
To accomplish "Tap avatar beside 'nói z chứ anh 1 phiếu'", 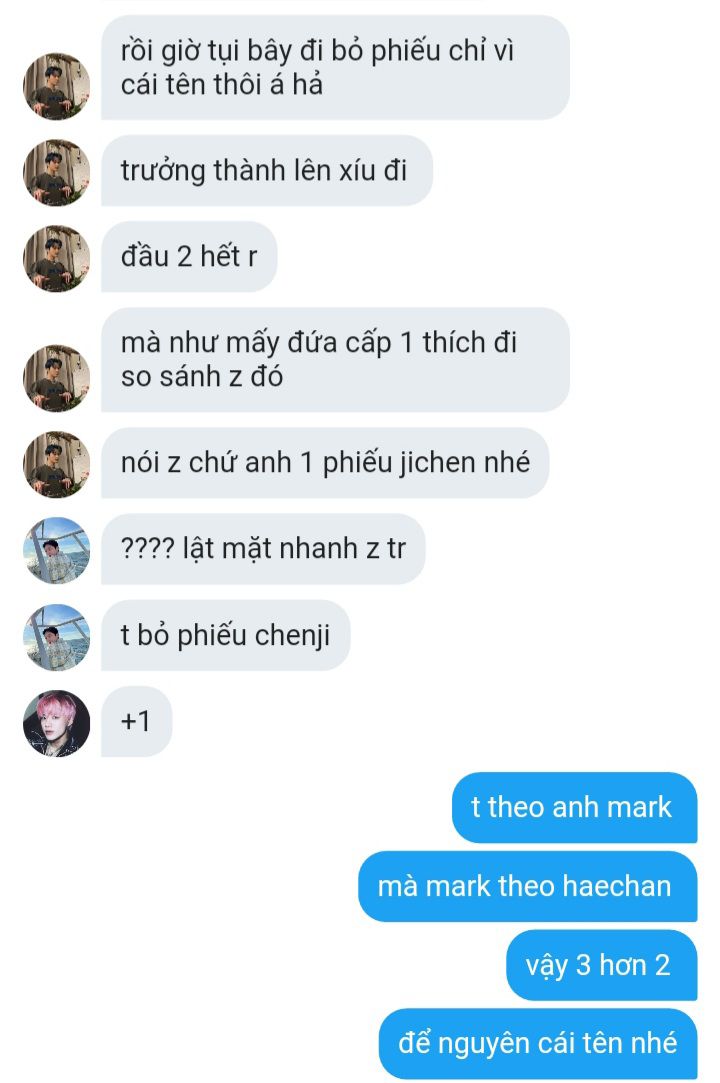I will coord(57,464).
